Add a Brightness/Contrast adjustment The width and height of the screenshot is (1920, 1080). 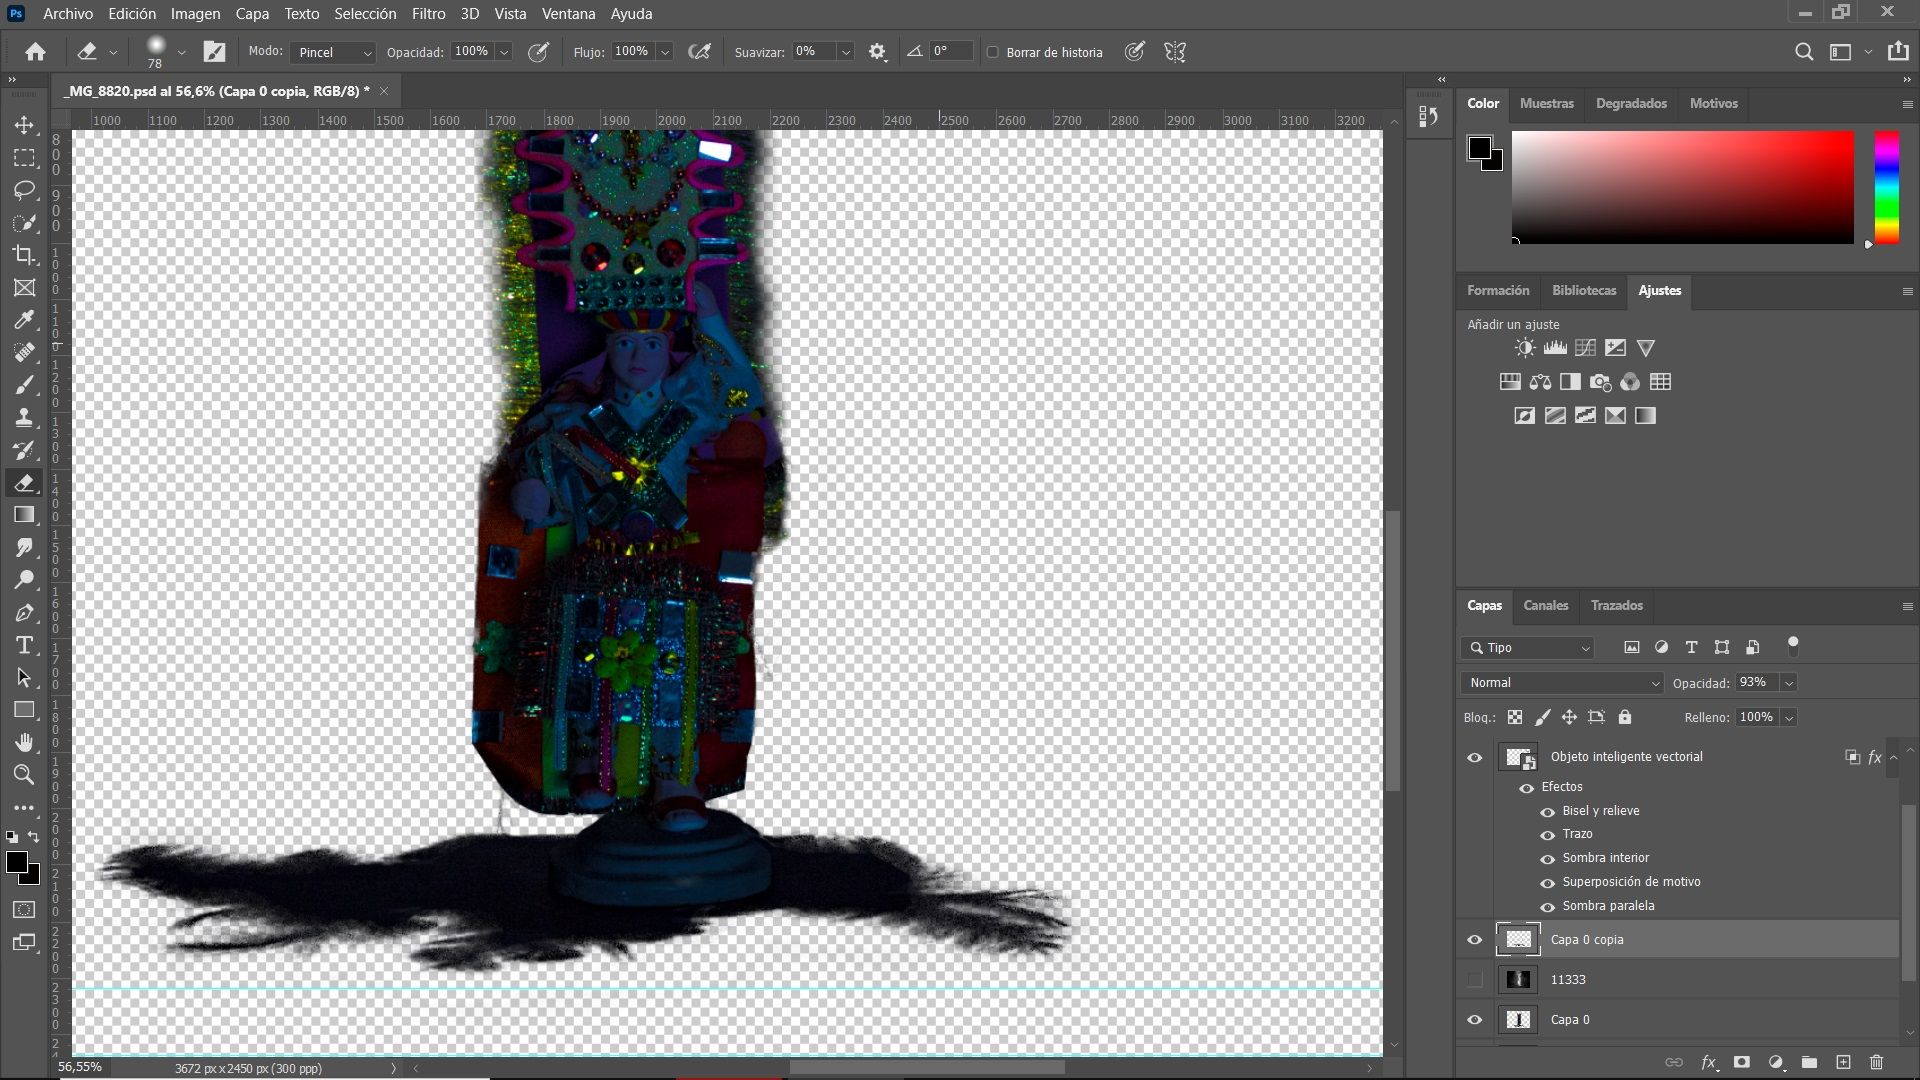coord(1524,348)
